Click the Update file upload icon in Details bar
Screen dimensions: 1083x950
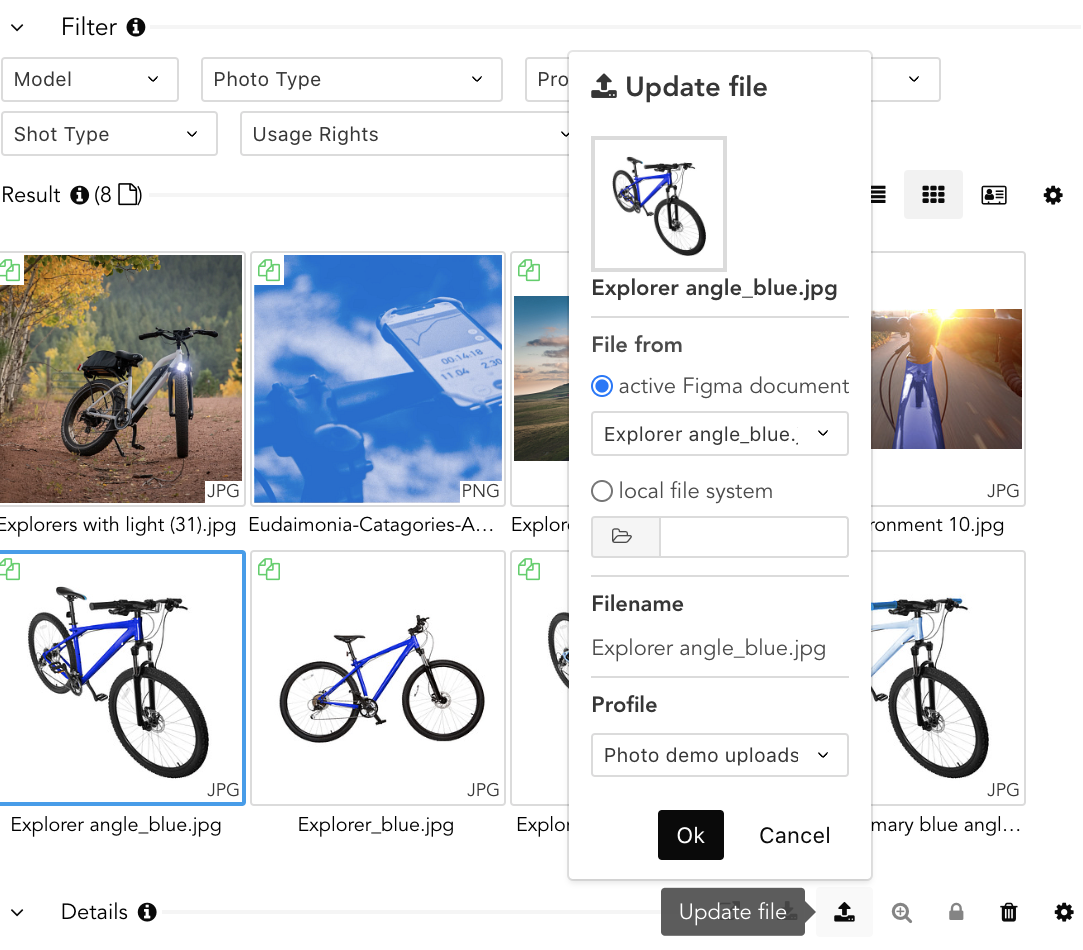844,912
